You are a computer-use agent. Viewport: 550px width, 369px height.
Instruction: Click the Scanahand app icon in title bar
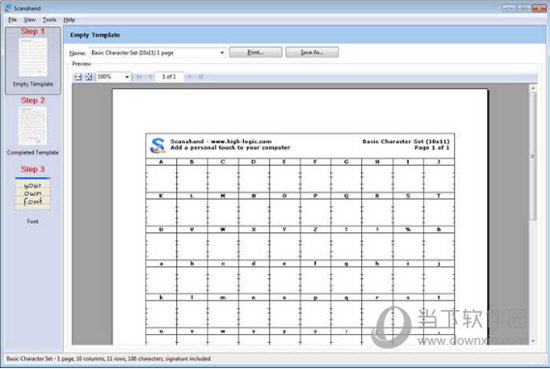(x=8, y=8)
